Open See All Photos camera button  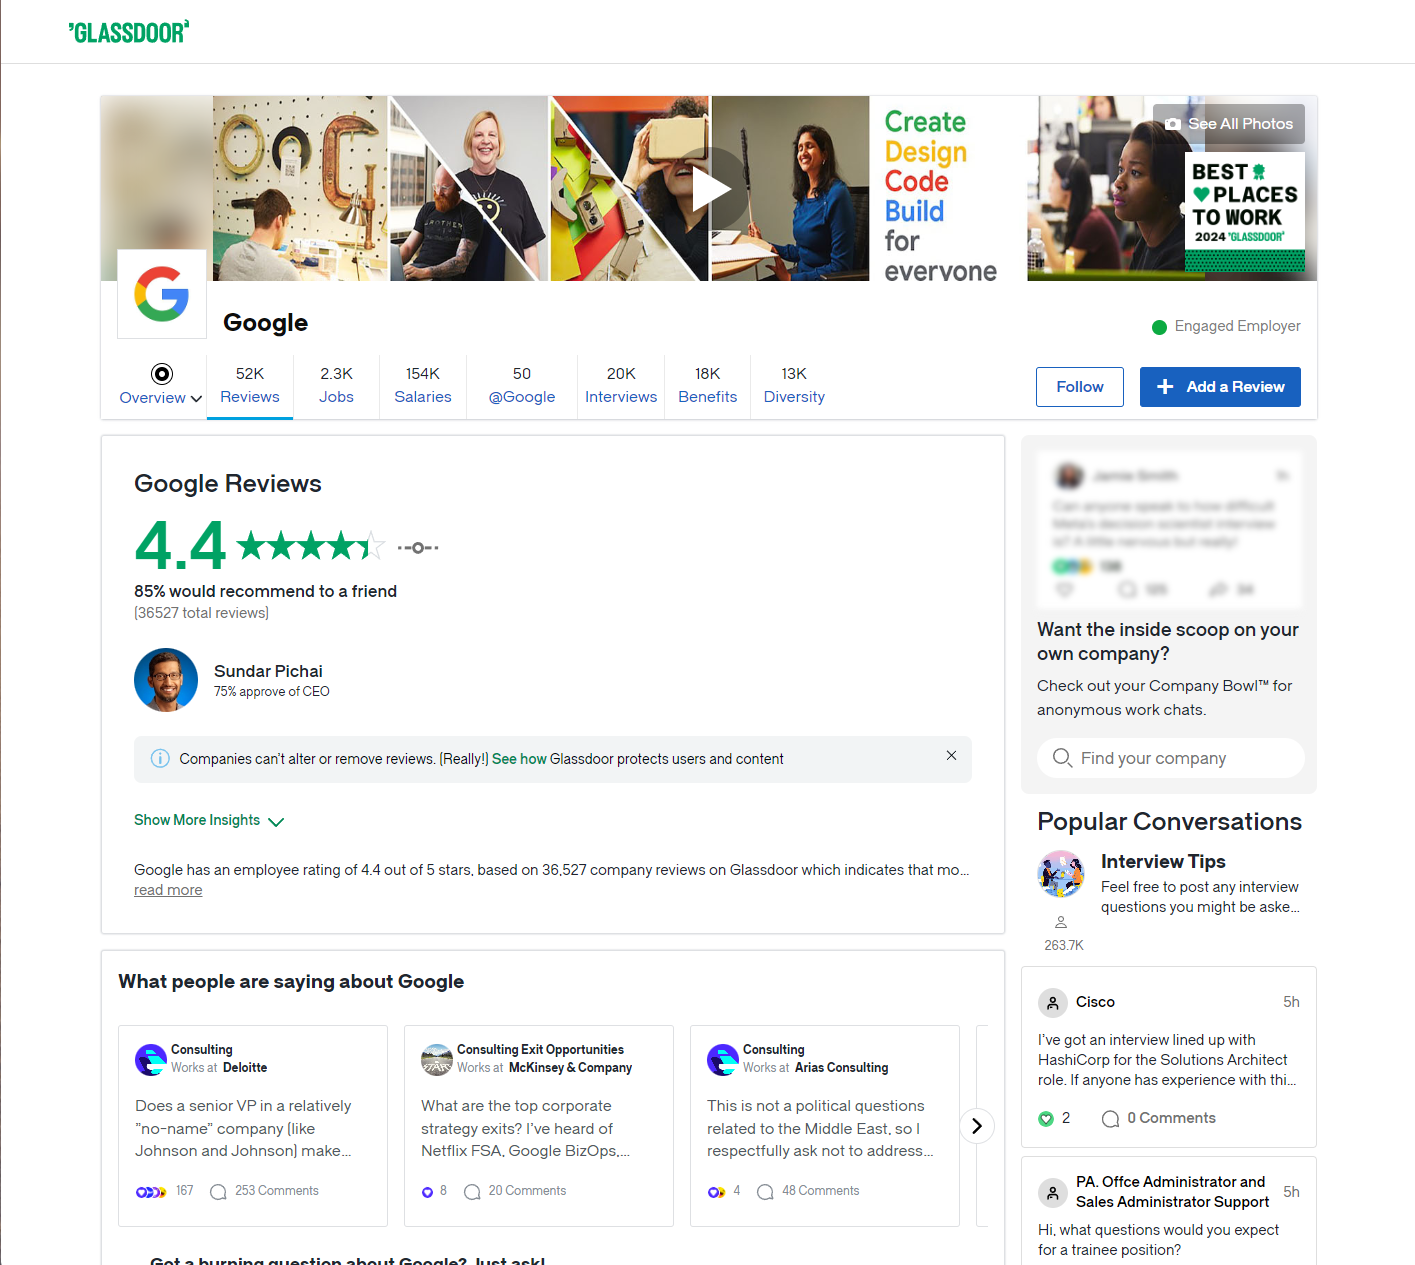1228,124
